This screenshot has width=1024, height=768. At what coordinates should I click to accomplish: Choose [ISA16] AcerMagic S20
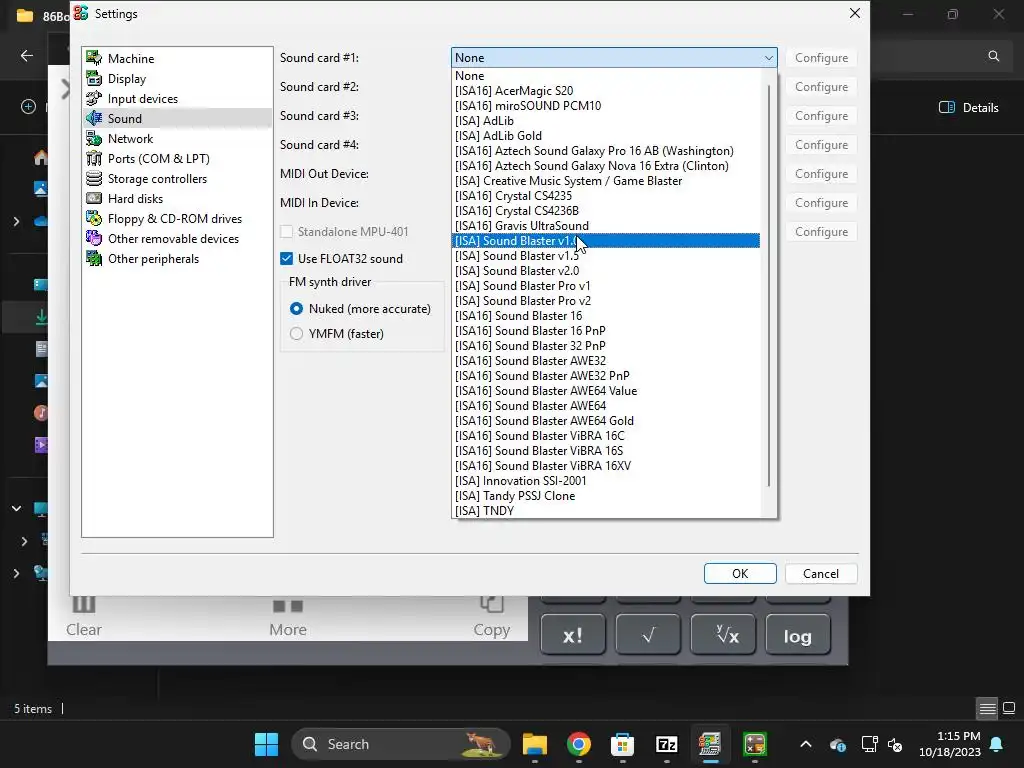pyautogui.click(x=606, y=91)
